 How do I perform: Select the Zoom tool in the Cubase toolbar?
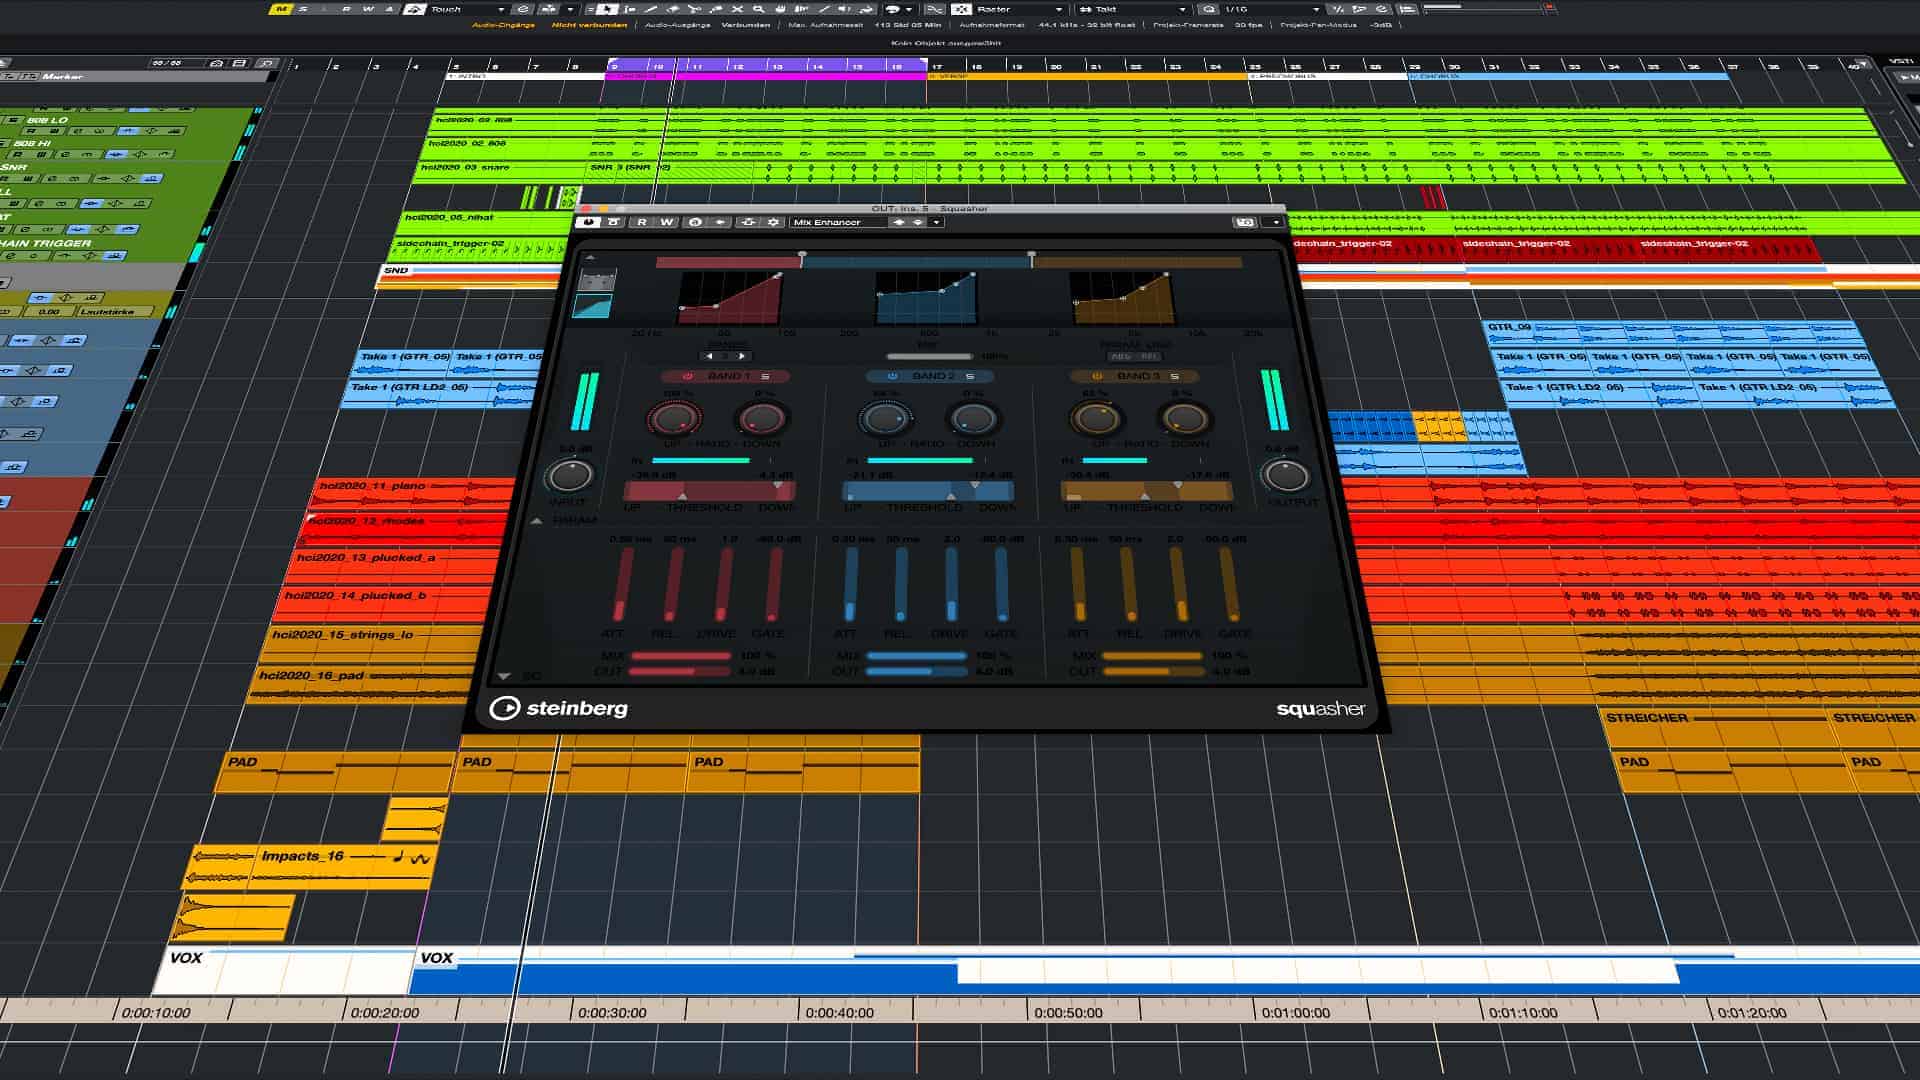[758, 9]
